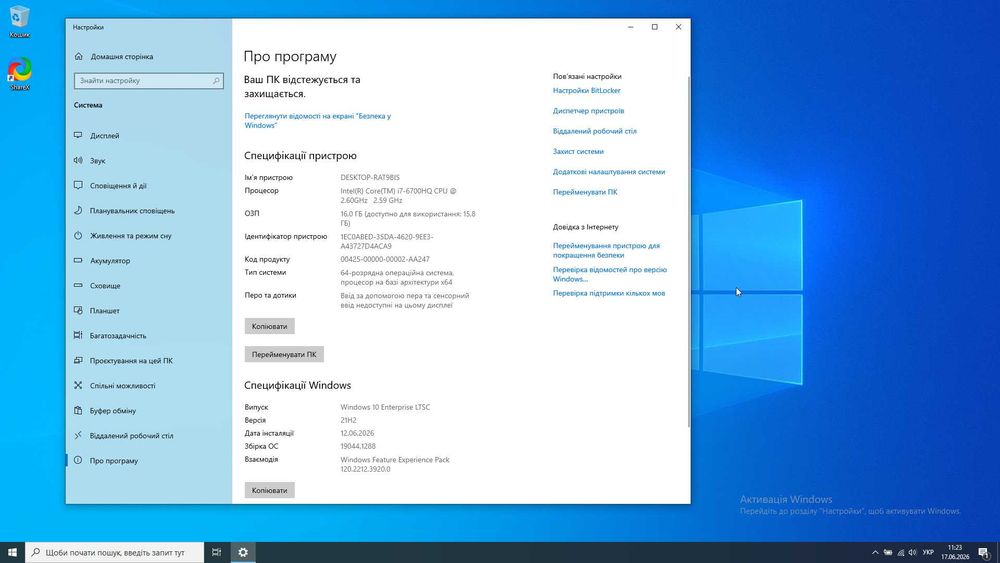Click the Windows 10 Enterprise LTSC edition text
The image size is (1000, 563).
click(385, 407)
